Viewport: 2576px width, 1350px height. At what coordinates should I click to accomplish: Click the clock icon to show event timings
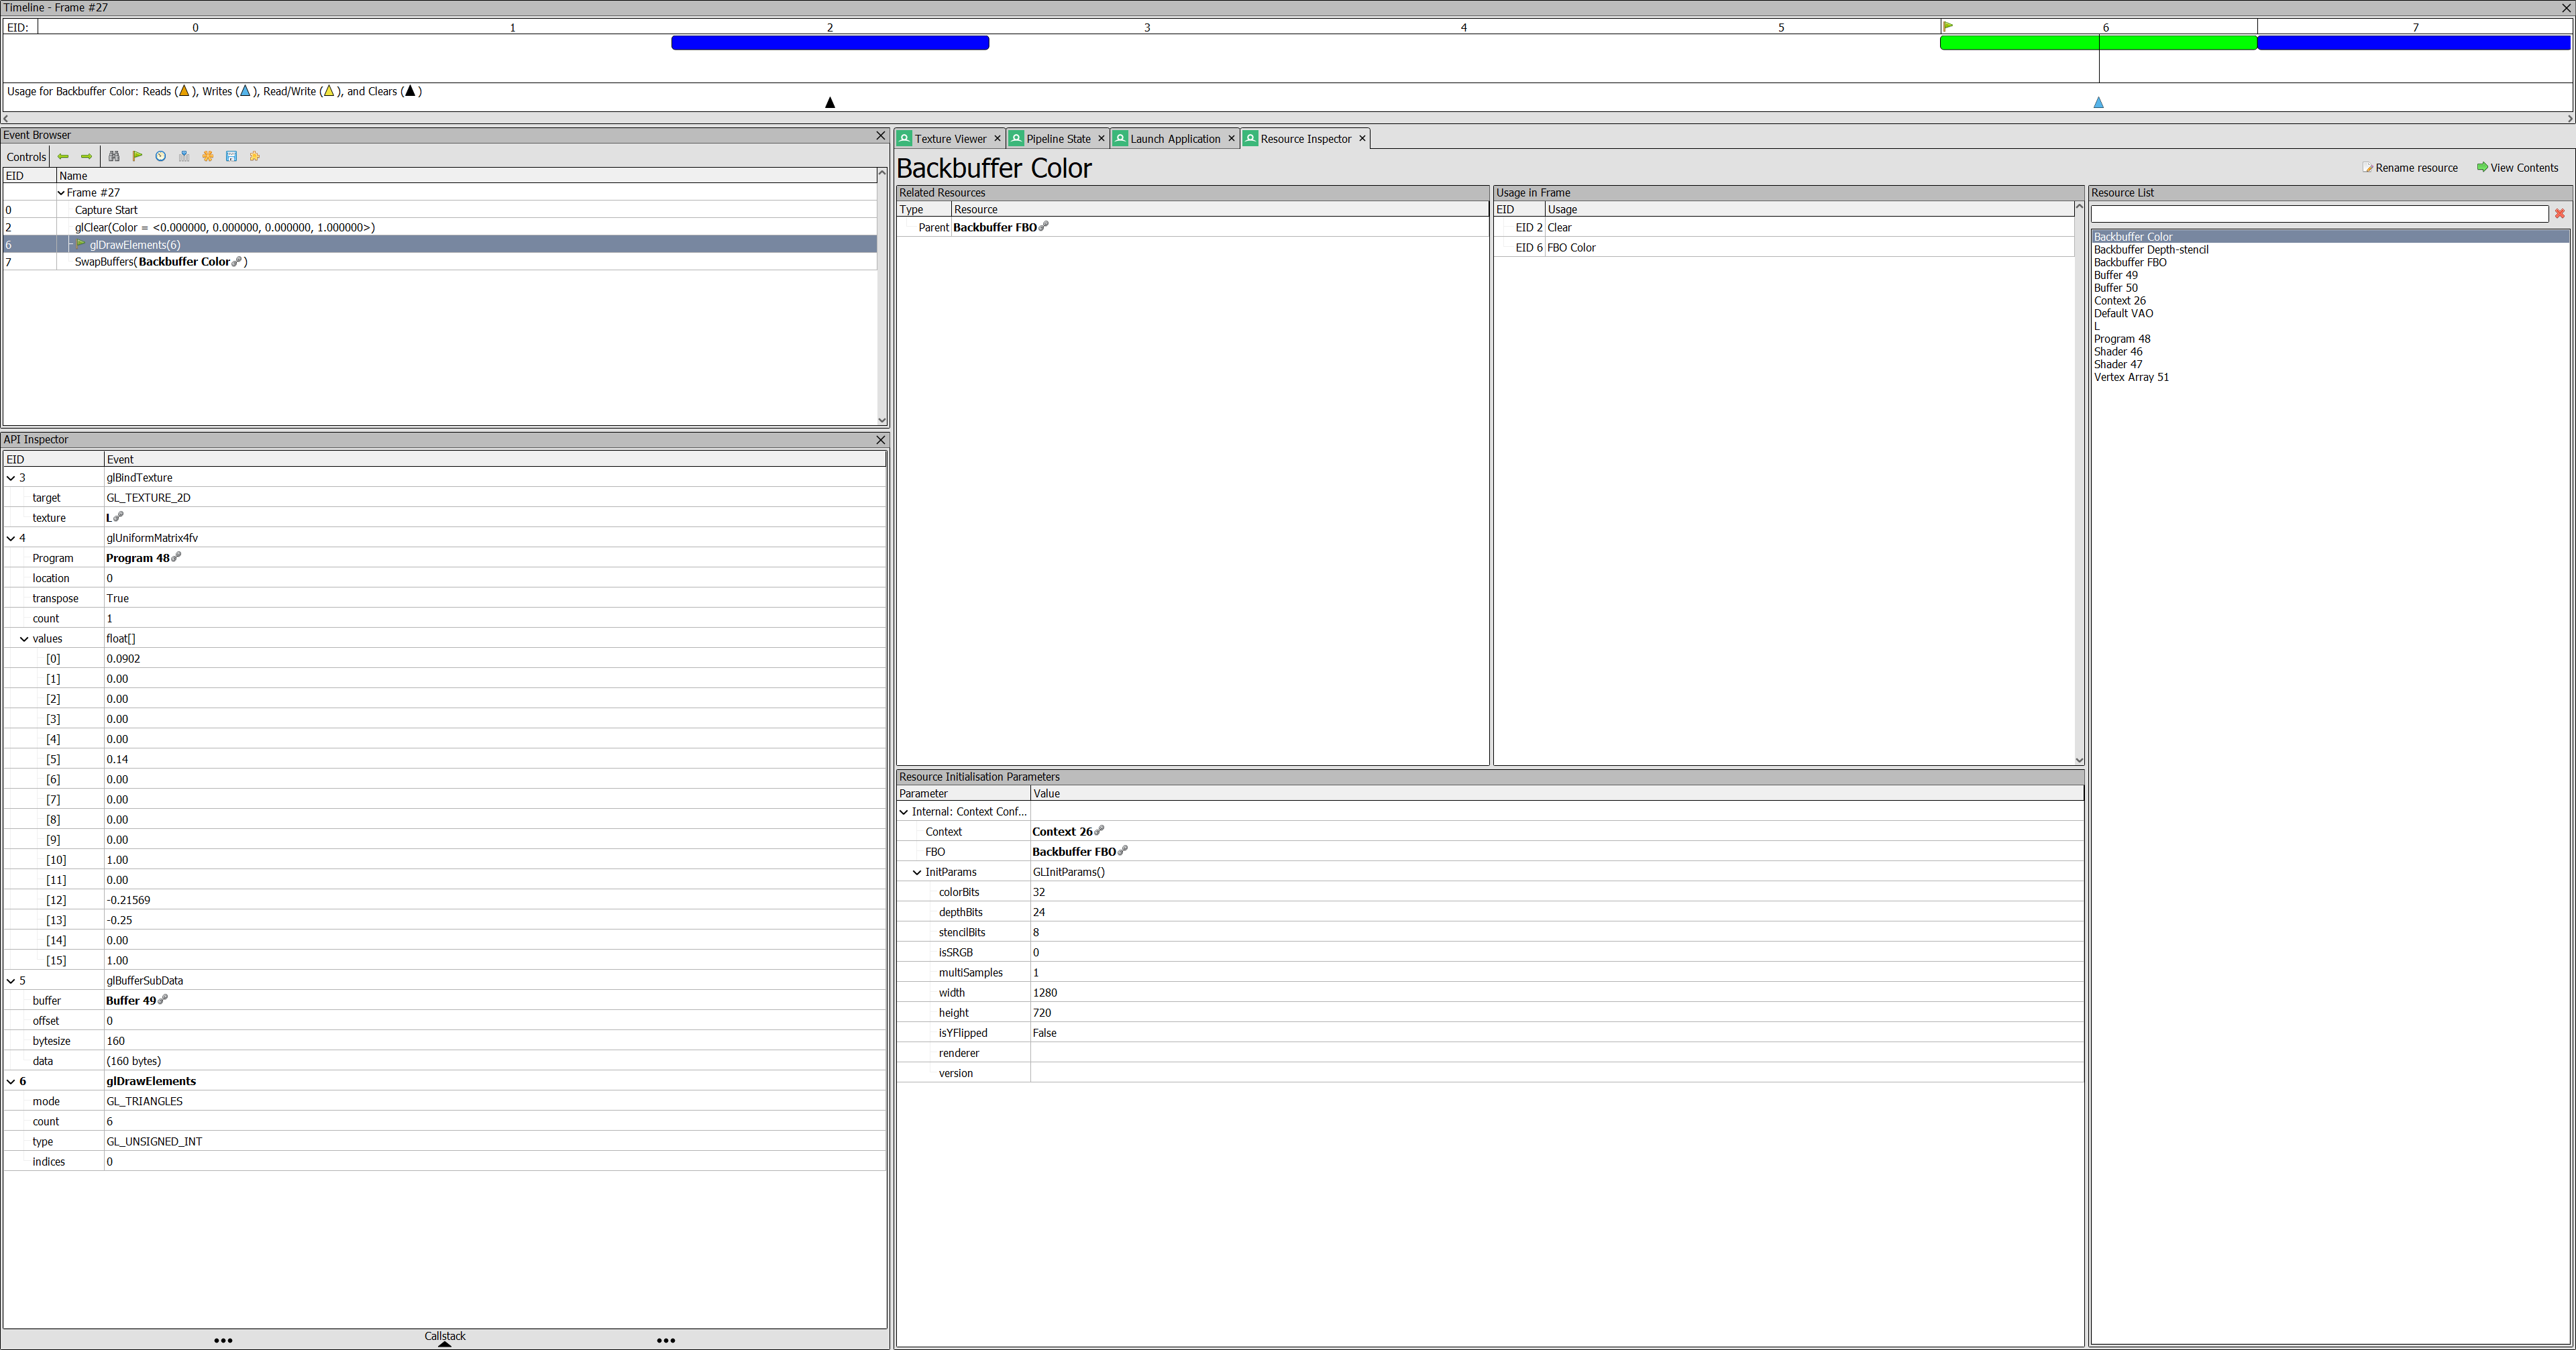click(x=160, y=156)
